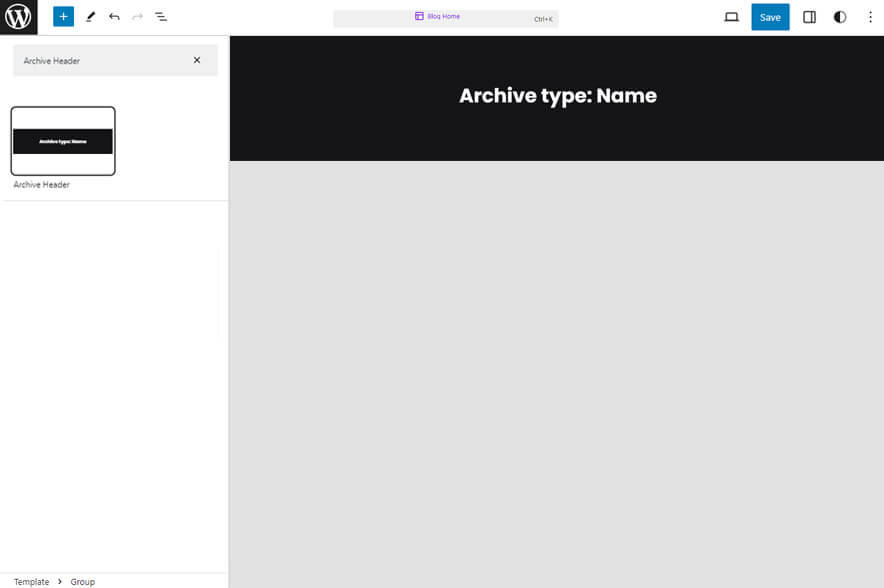Open the Blog Home command palette
The height and width of the screenshot is (588, 884).
445,17
